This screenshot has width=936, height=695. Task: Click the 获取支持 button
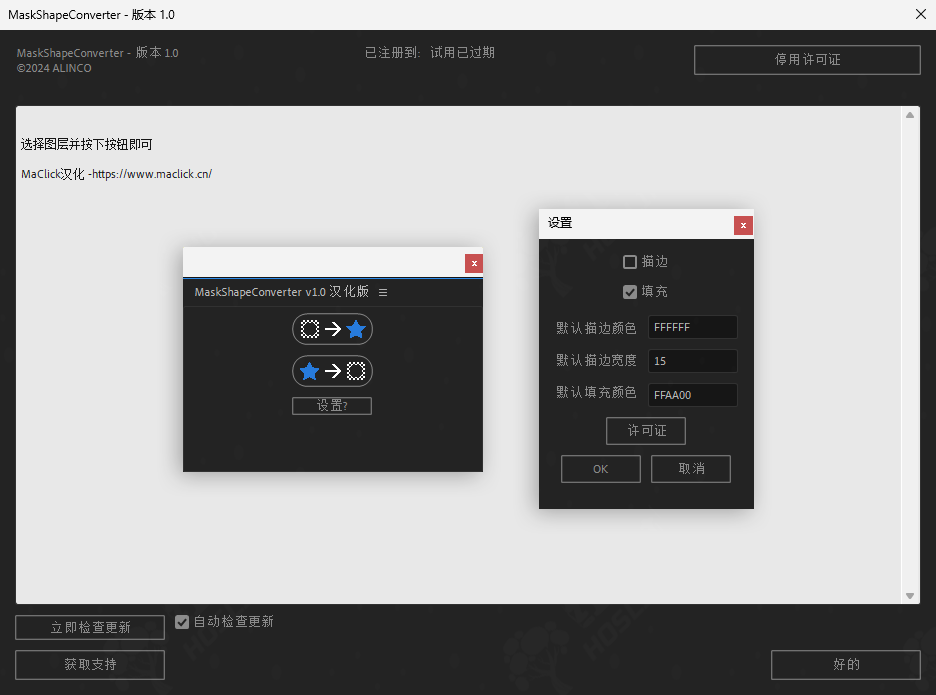tap(90, 665)
